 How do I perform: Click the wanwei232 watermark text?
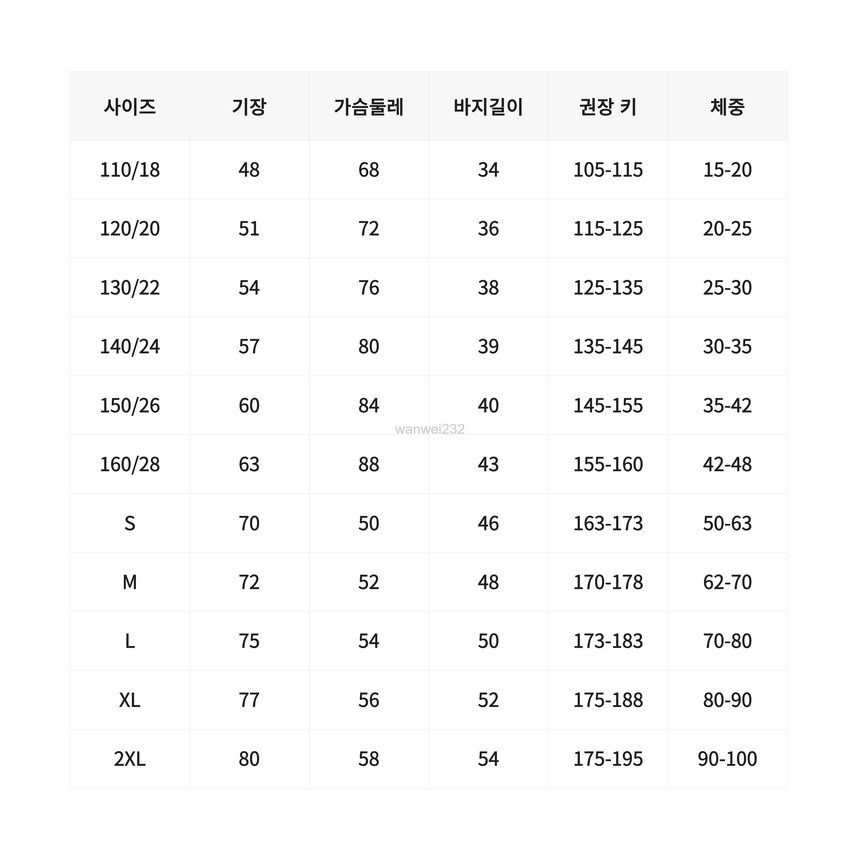(x=430, y=429)
